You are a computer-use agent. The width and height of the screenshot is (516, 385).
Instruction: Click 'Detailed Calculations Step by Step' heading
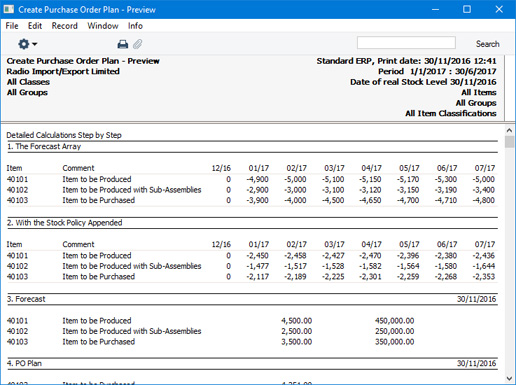pos(64,135)
